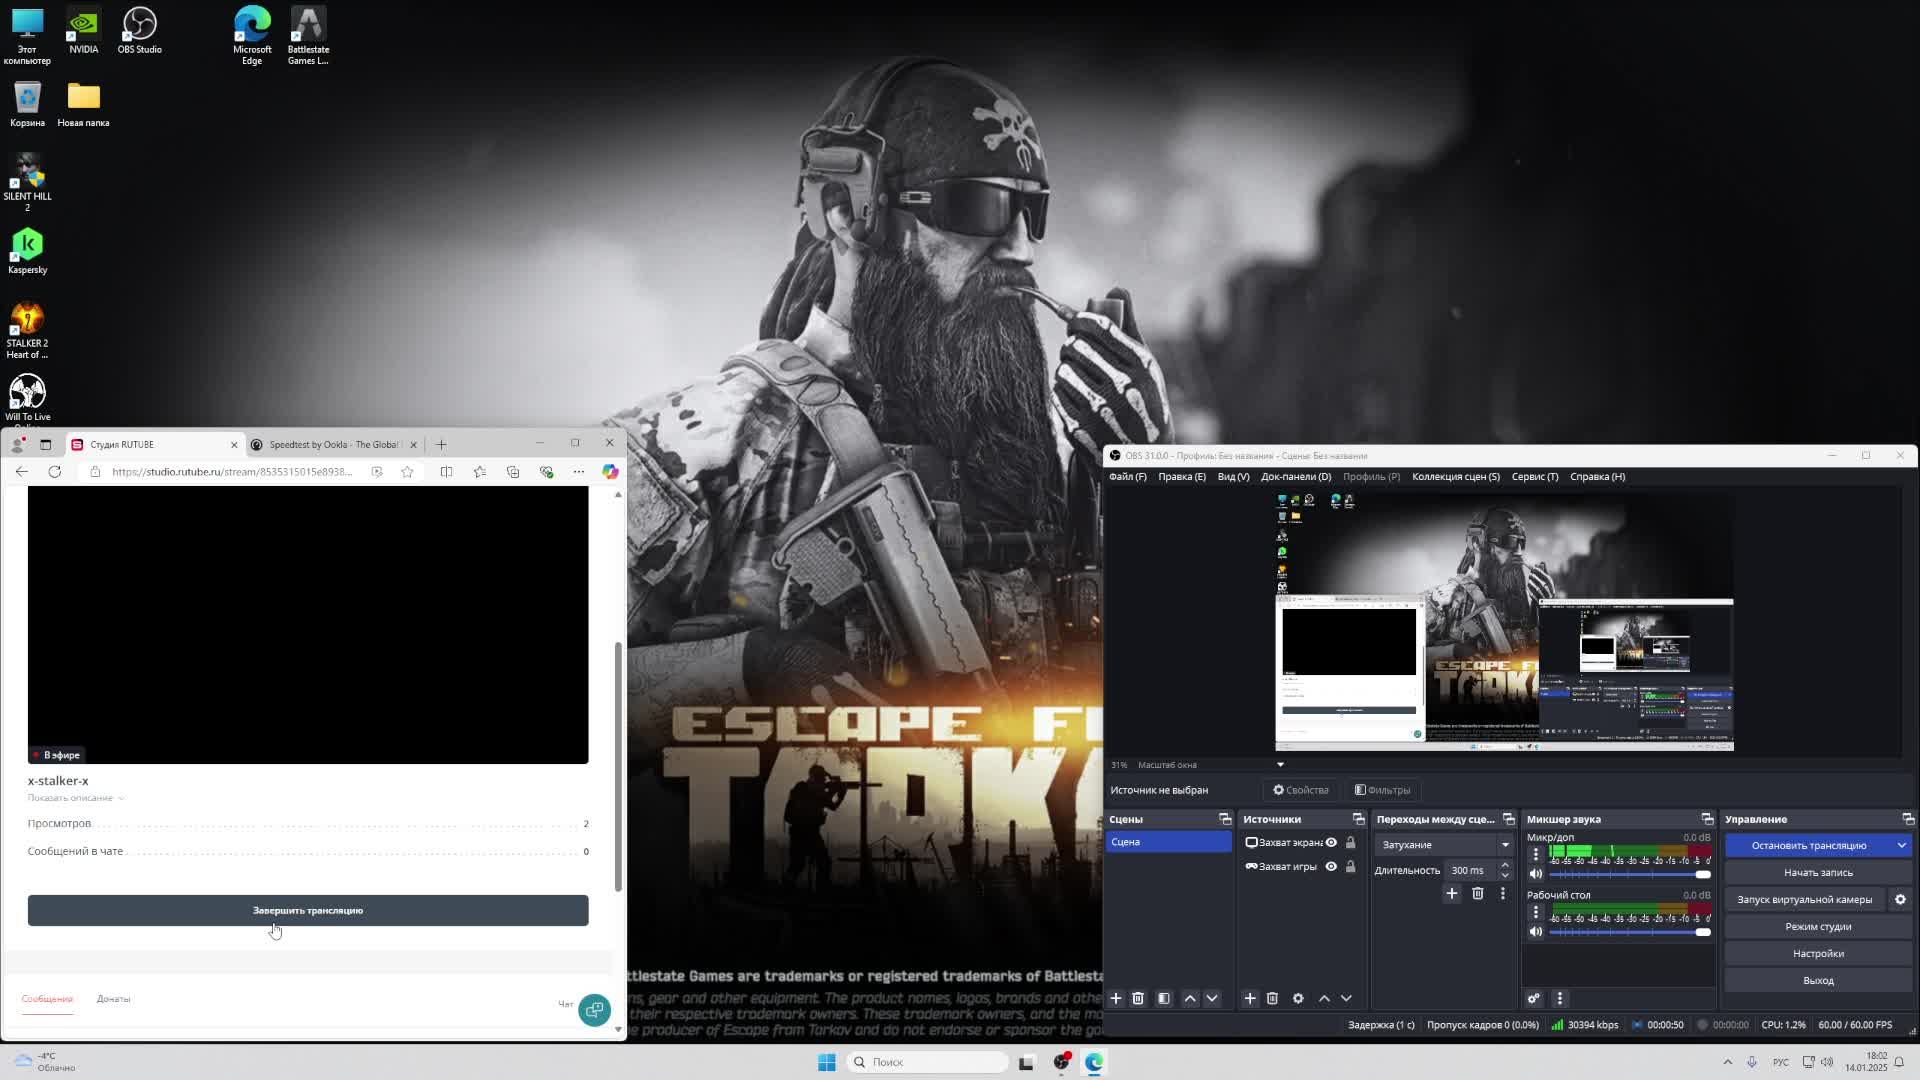Screen dimensions: 1920x1080
Task: Delete selected source in Sources panel
Action: [1272, 998]
